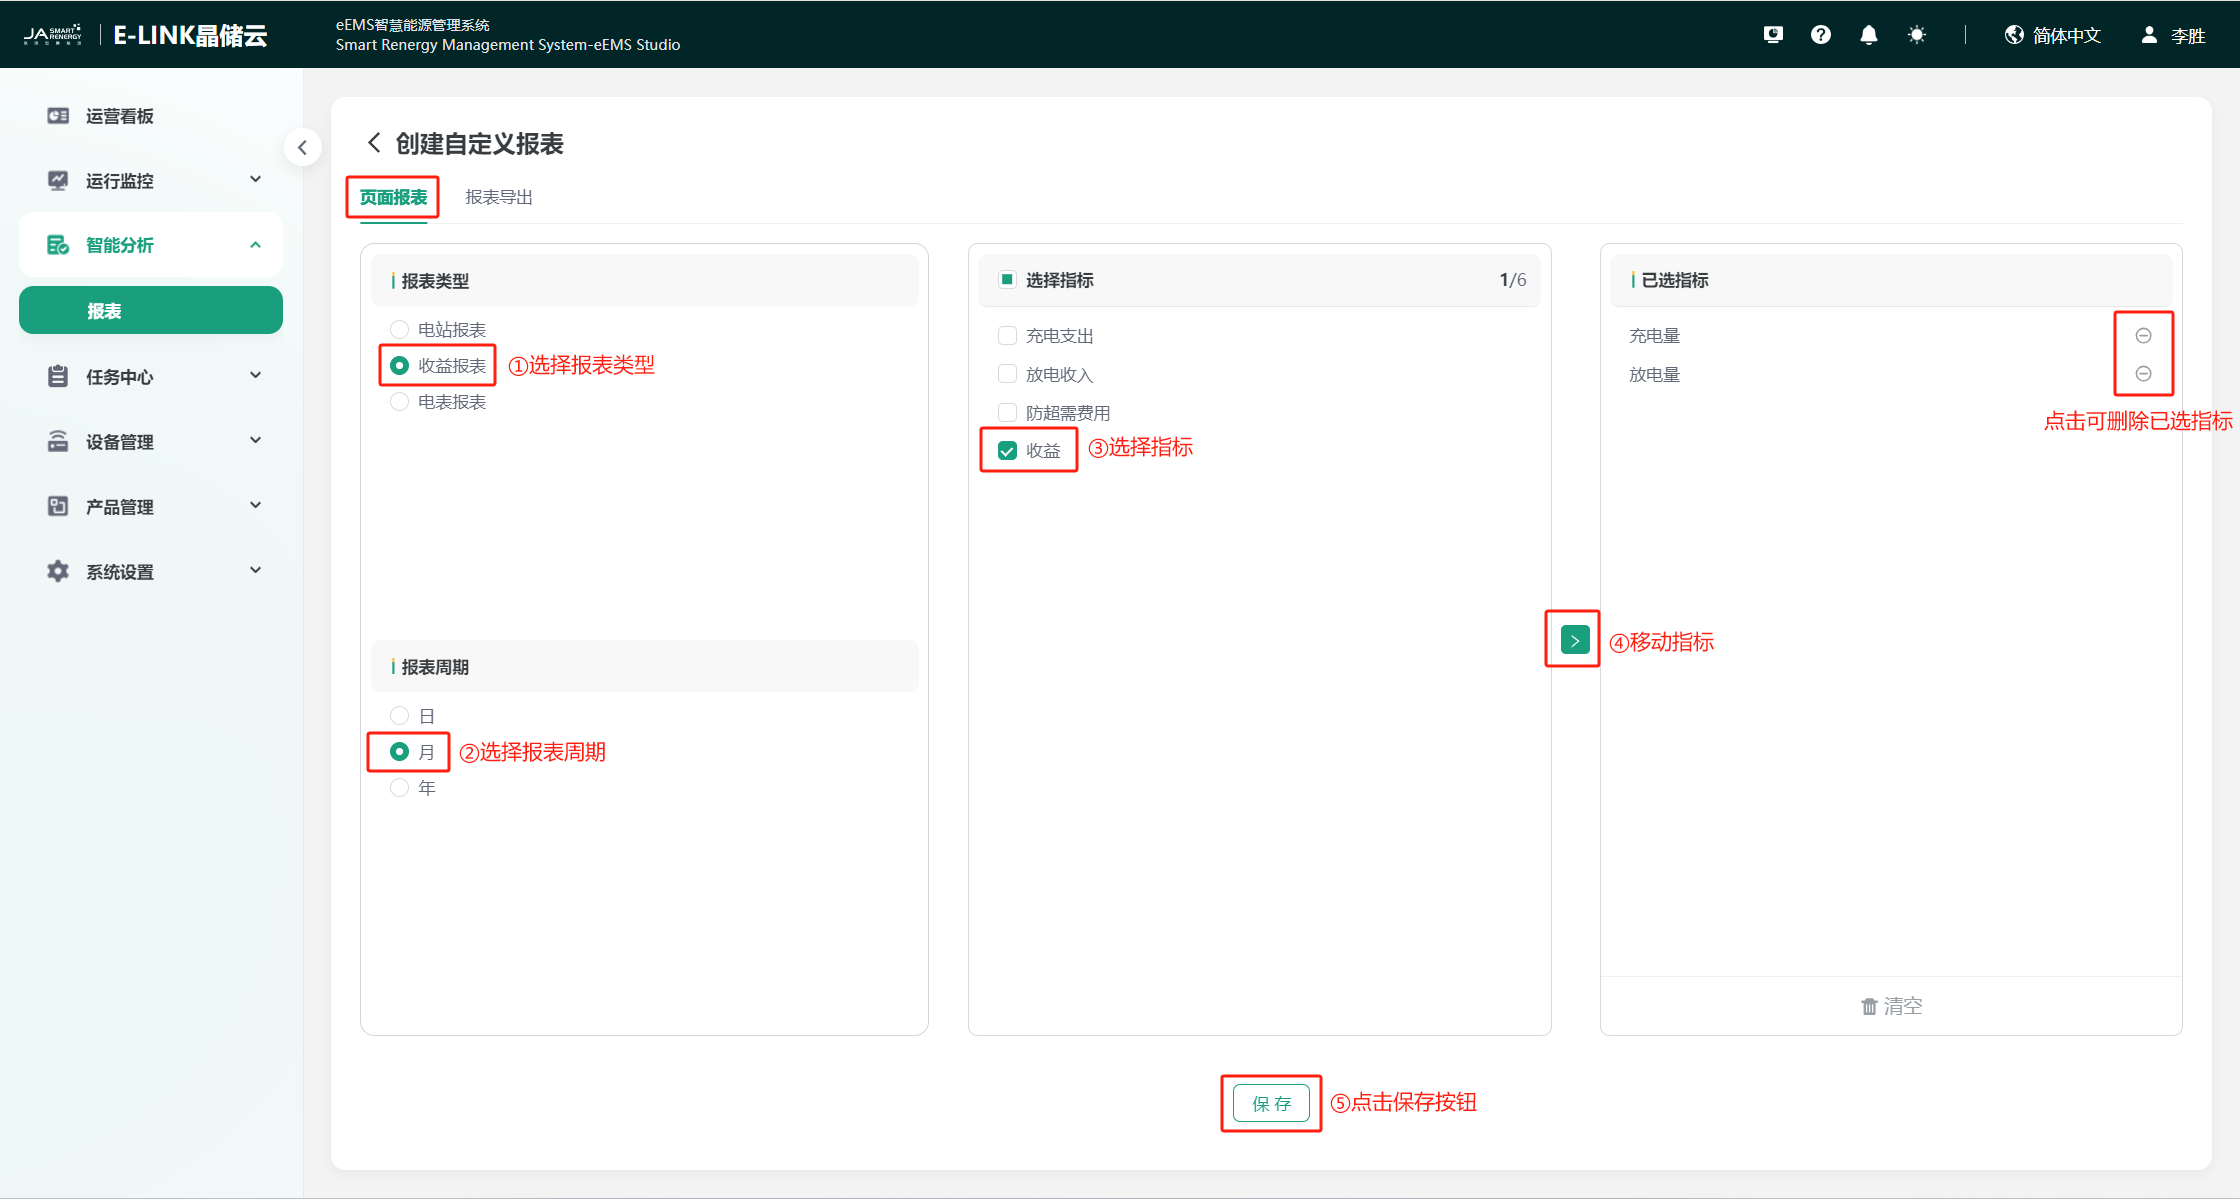This screenshot has height=1199, width=2240.
Task: Remove 充电量 with its minus icon
Action: [2143, 336]
